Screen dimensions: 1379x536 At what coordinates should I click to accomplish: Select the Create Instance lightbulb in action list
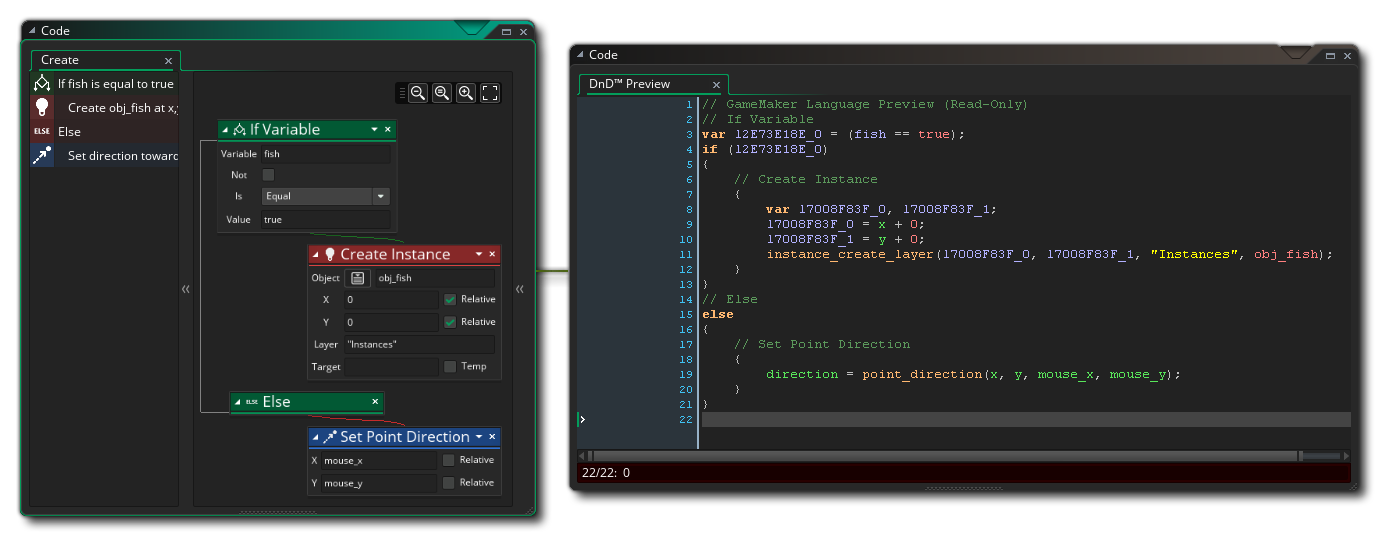tap(42, 108)
